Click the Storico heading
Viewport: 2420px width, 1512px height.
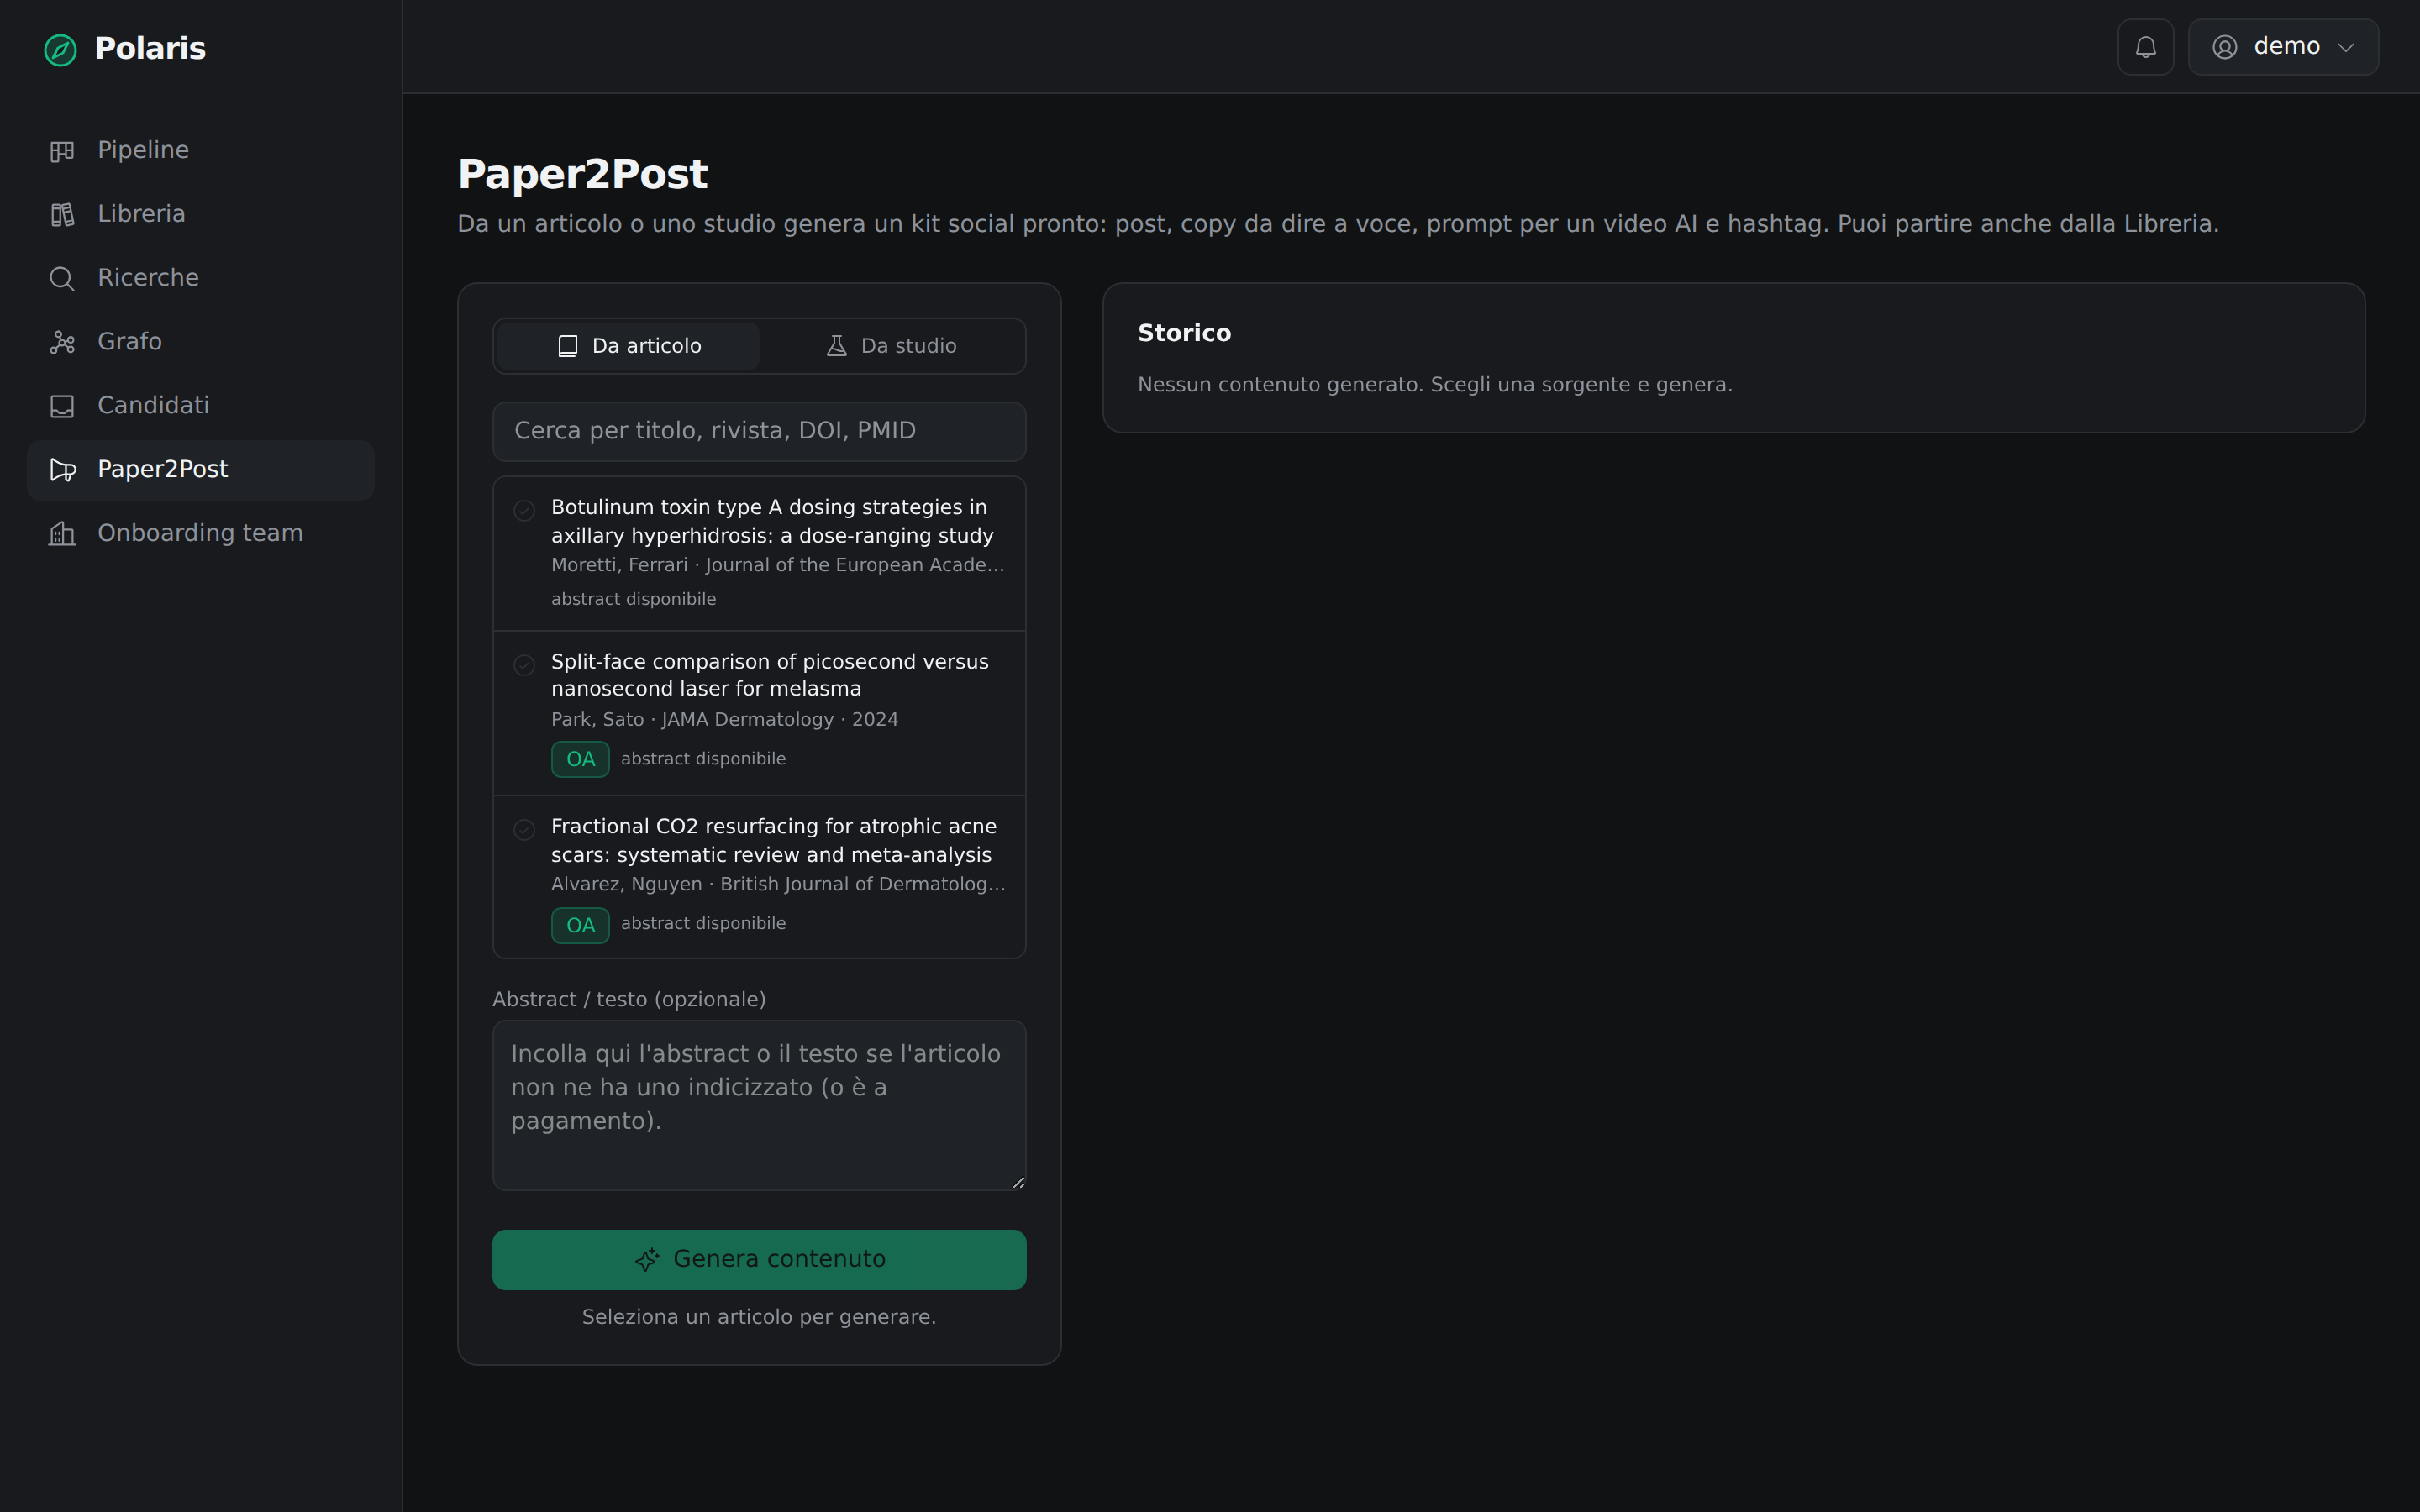(x=1184, y=333)
